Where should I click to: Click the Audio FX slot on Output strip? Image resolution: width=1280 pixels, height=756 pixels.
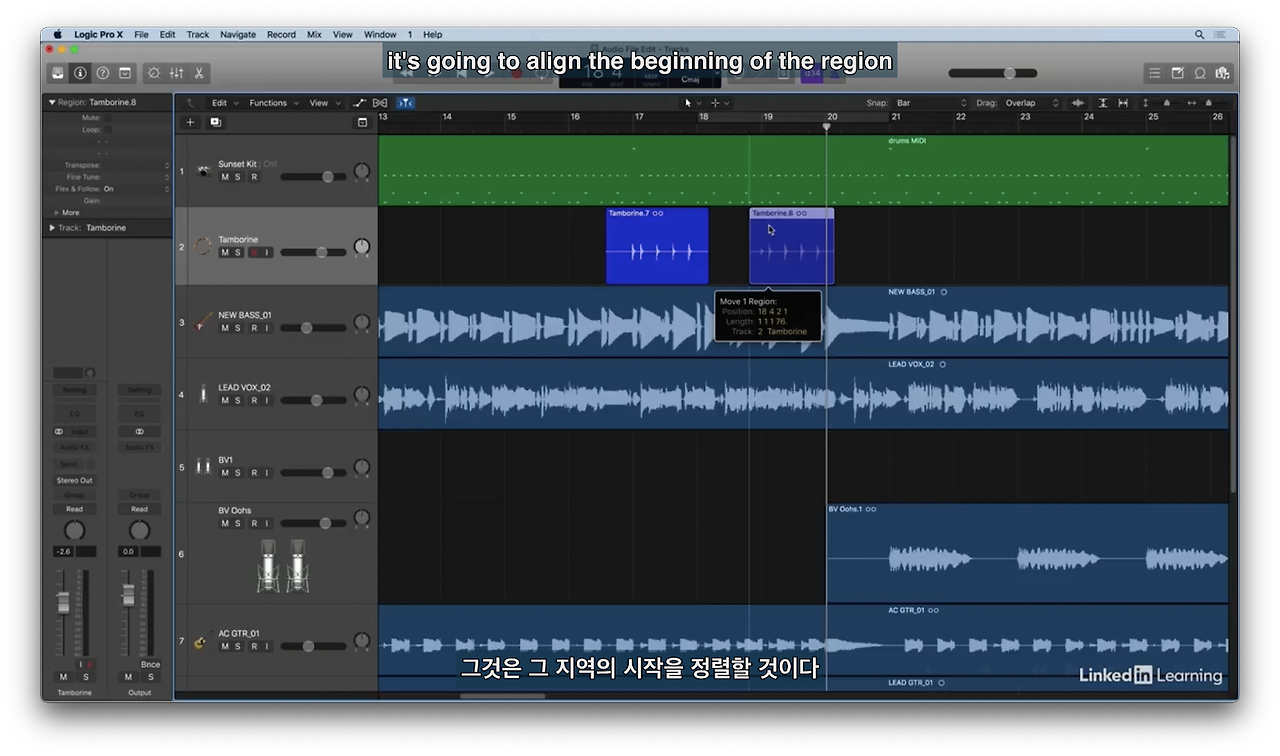coord(139,447)
